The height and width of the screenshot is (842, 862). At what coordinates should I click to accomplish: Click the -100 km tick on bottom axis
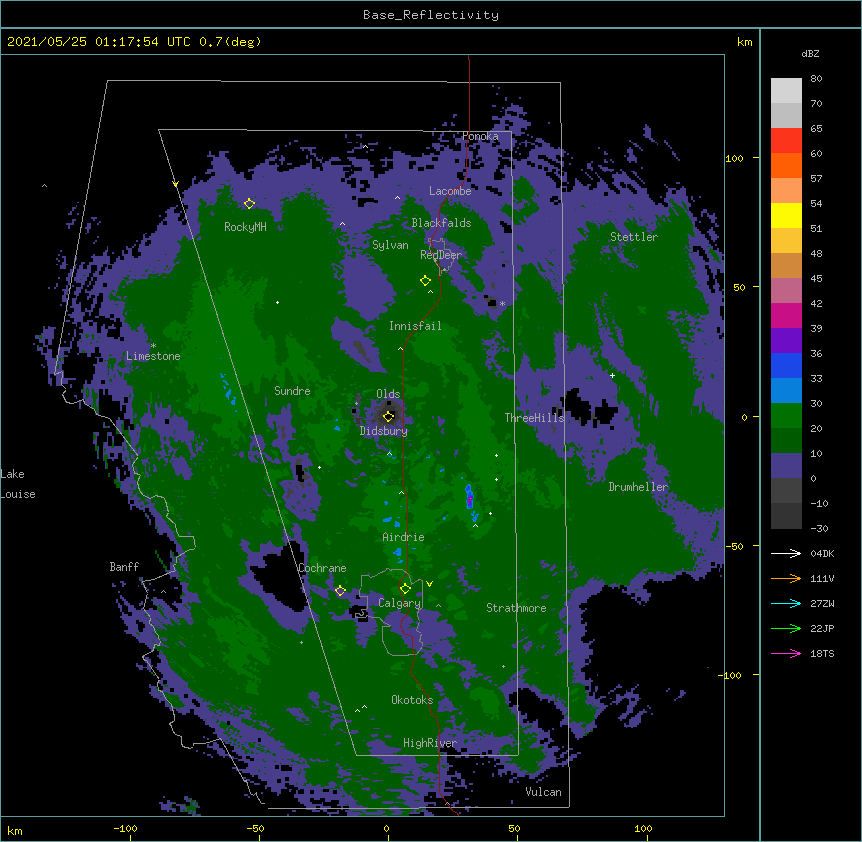click(125, 828)
